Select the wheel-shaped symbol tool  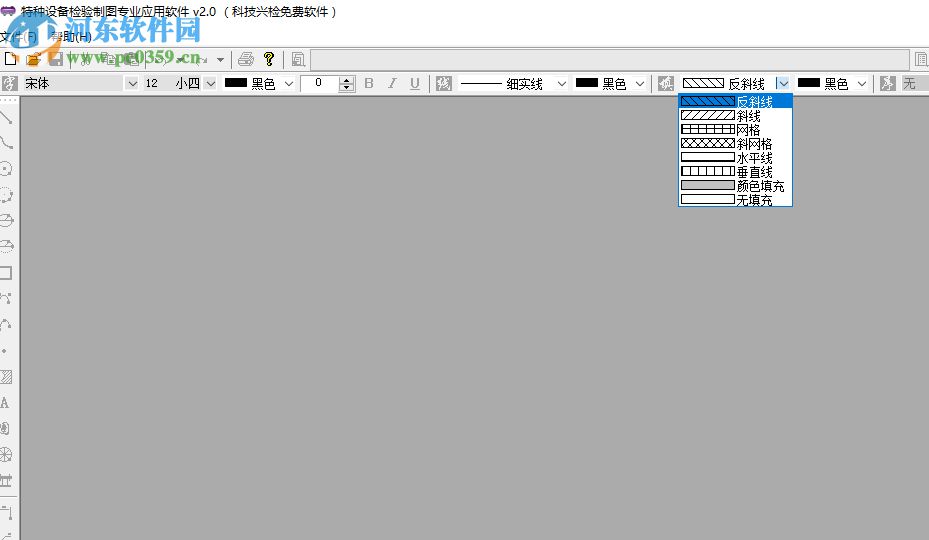point(6,455)
